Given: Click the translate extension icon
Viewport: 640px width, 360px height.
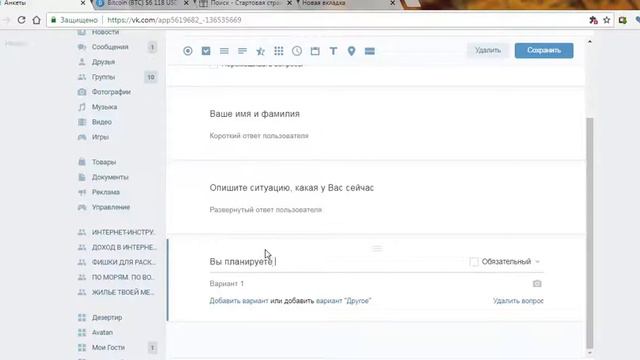Looking at the screenshot, I should 593,20.
